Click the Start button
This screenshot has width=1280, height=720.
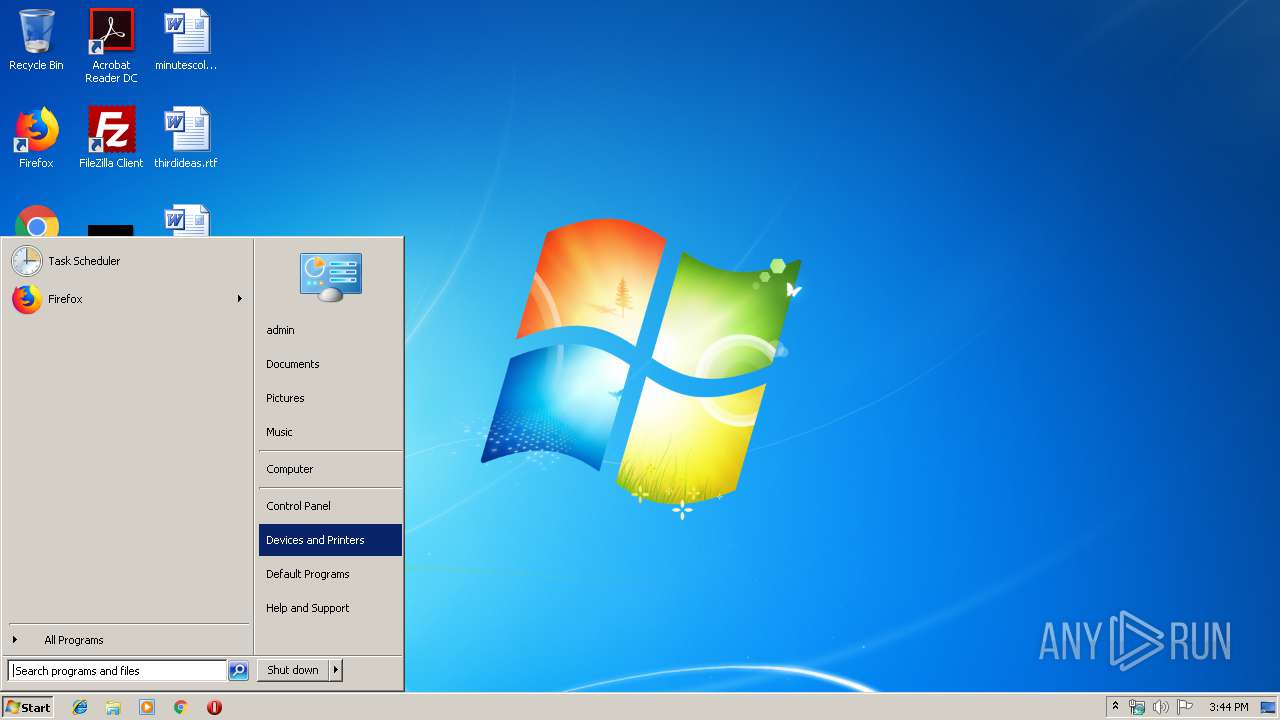[28, 707]
